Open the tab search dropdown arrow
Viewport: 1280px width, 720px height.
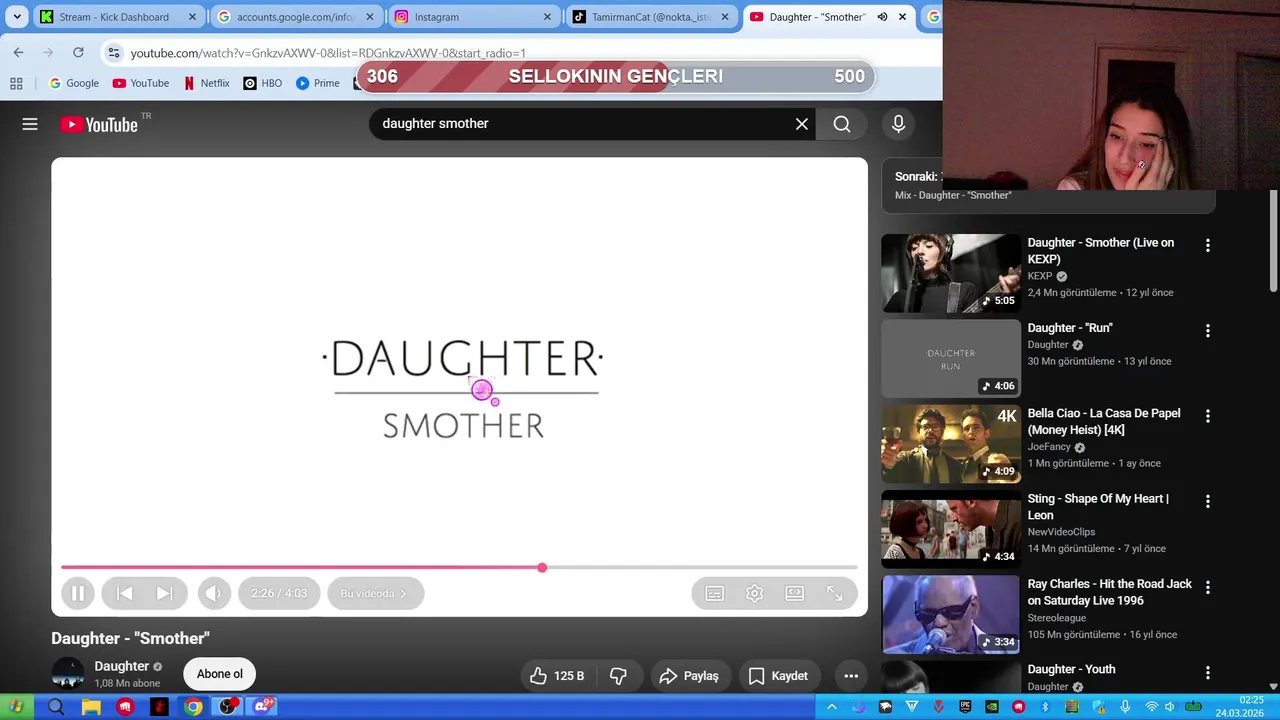pos(17,17)
